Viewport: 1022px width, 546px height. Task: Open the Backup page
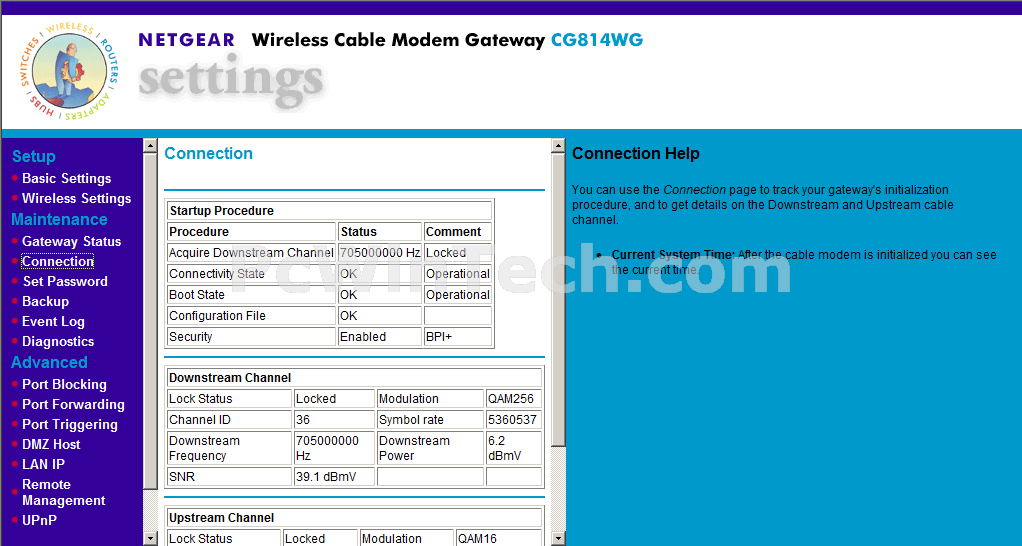pyautogui.click(x=46, y=302)
